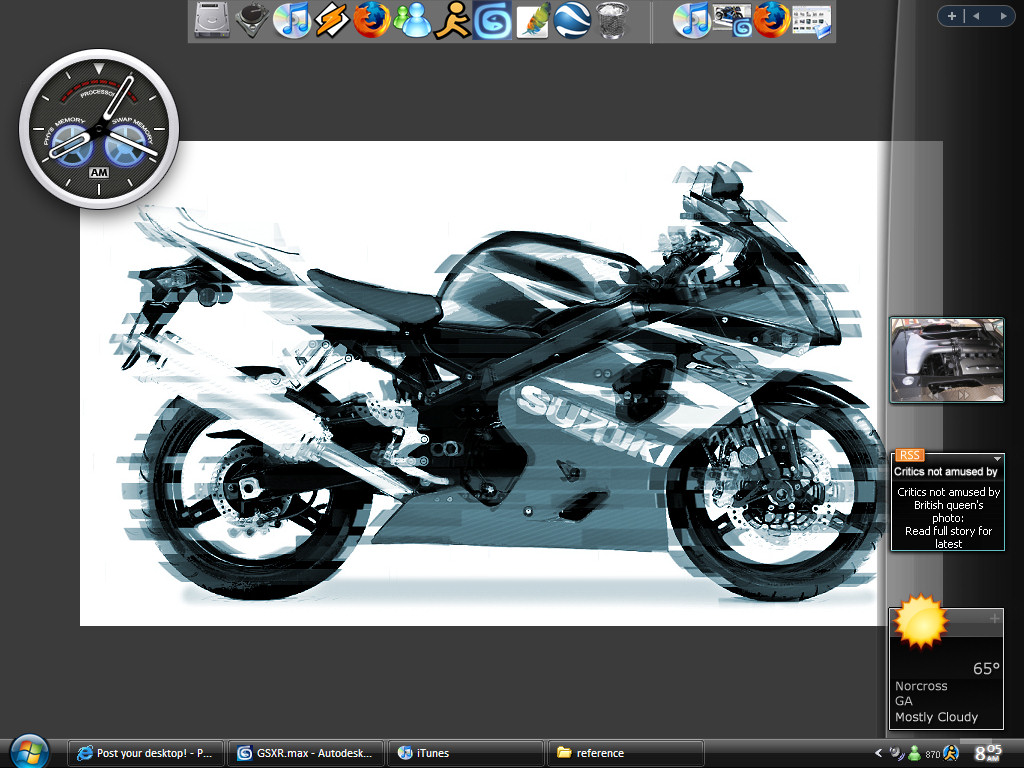Open the full Recycle Bin in the dock
1024x768 pixels.
click(x=612, y=20)
